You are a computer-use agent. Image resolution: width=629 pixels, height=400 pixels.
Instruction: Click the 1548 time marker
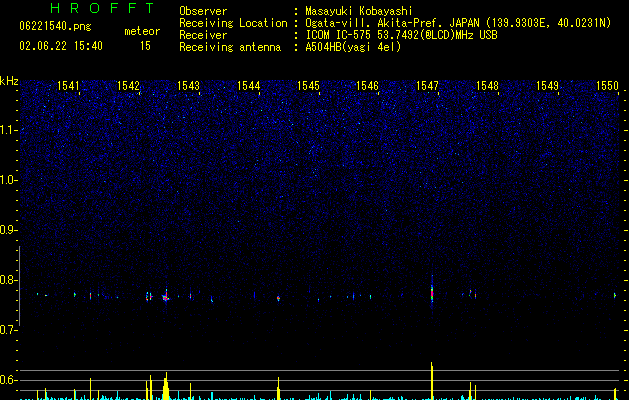pos(487,86)
